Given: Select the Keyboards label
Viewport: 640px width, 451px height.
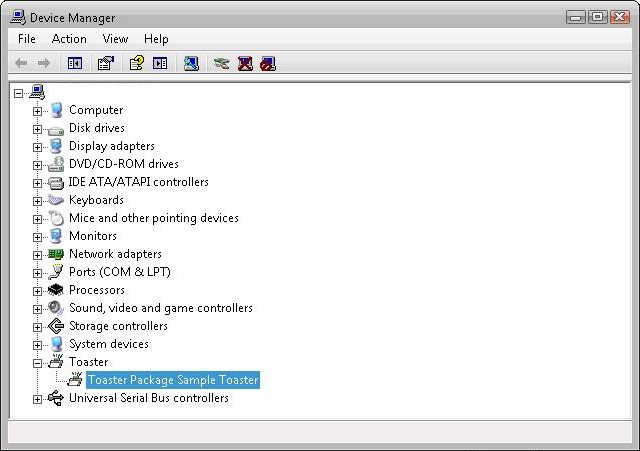Looking at the screenshot, I should click(x=96, y=200).
